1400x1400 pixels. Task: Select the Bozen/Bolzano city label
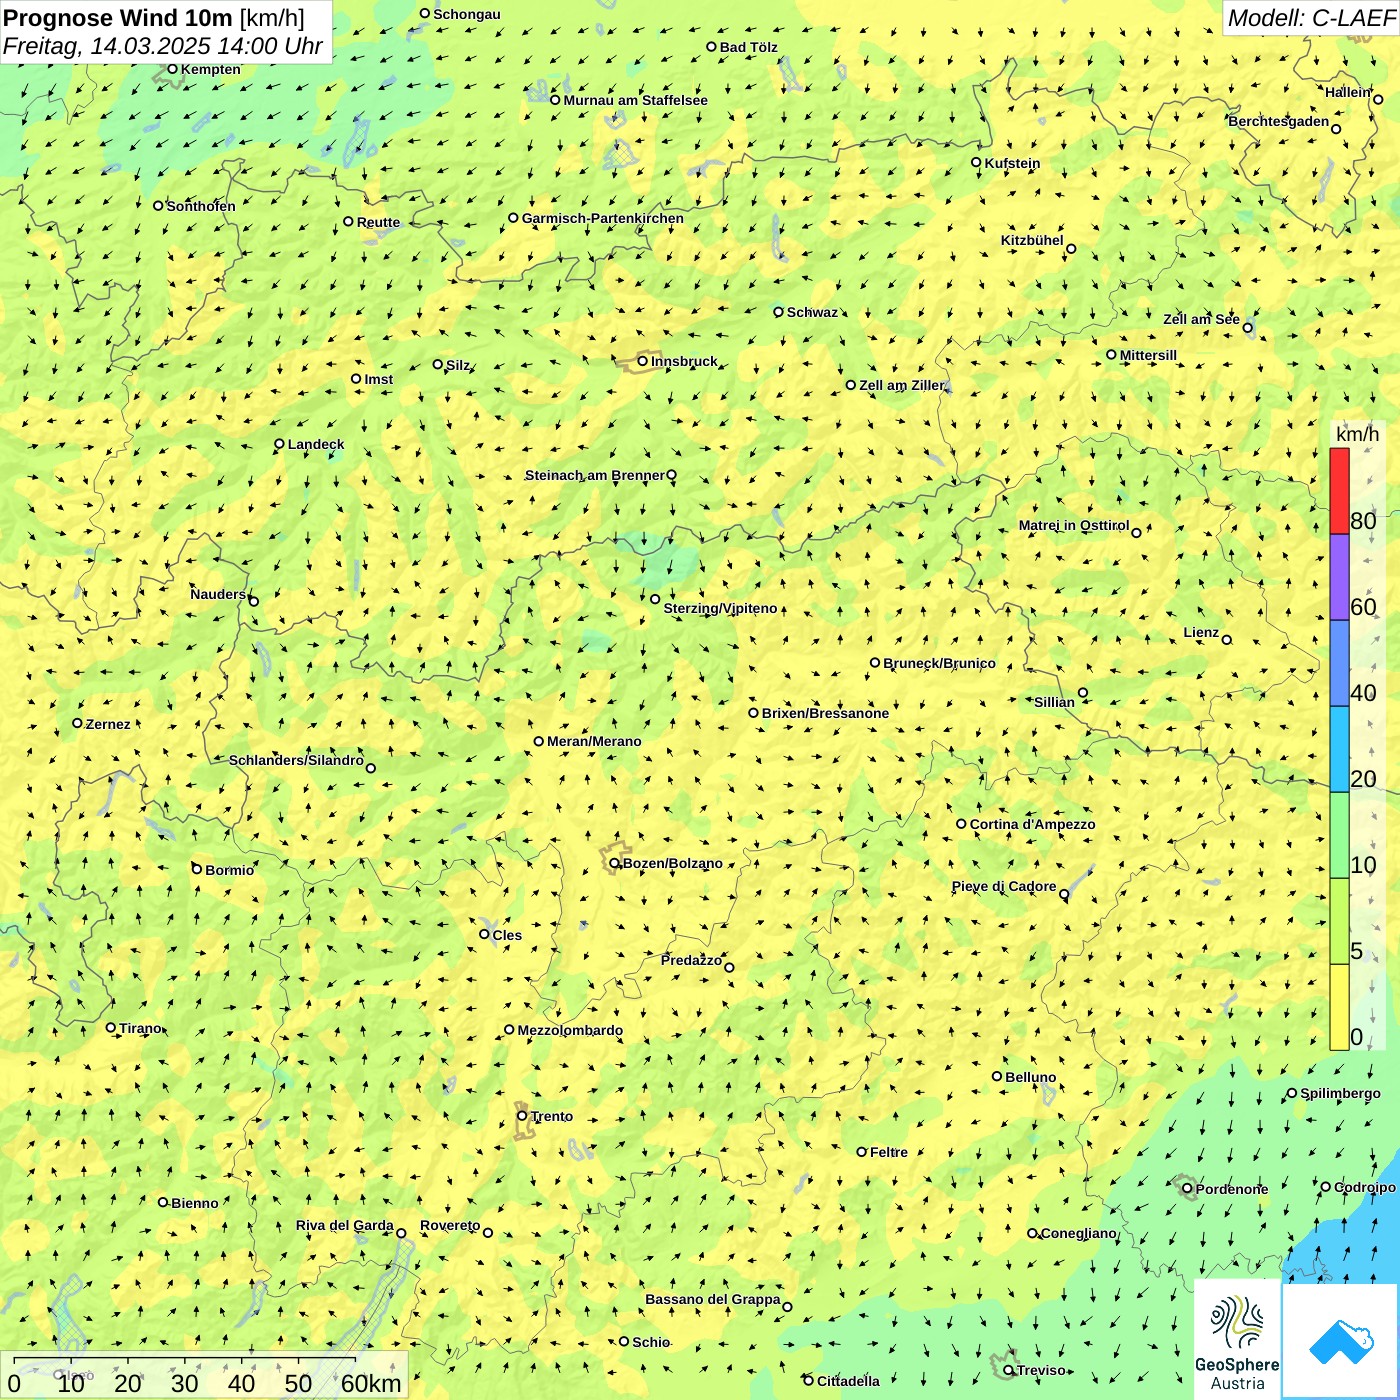(x=672, y=863)
